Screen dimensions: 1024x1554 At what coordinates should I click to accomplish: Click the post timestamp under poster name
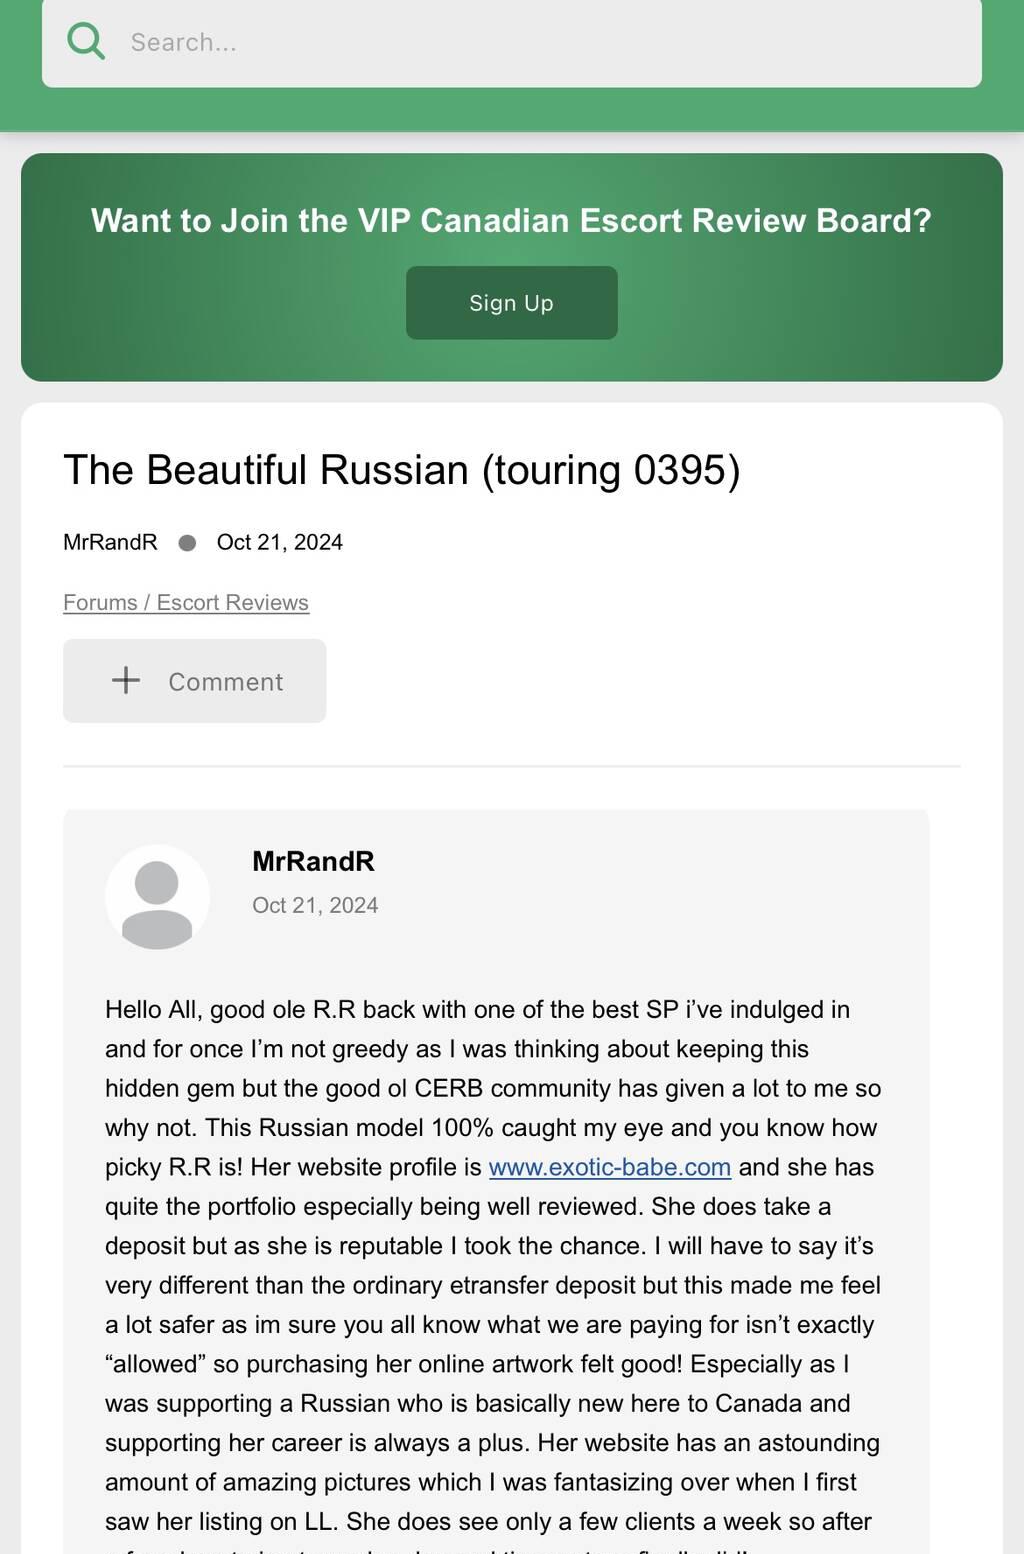click(315, 905)
